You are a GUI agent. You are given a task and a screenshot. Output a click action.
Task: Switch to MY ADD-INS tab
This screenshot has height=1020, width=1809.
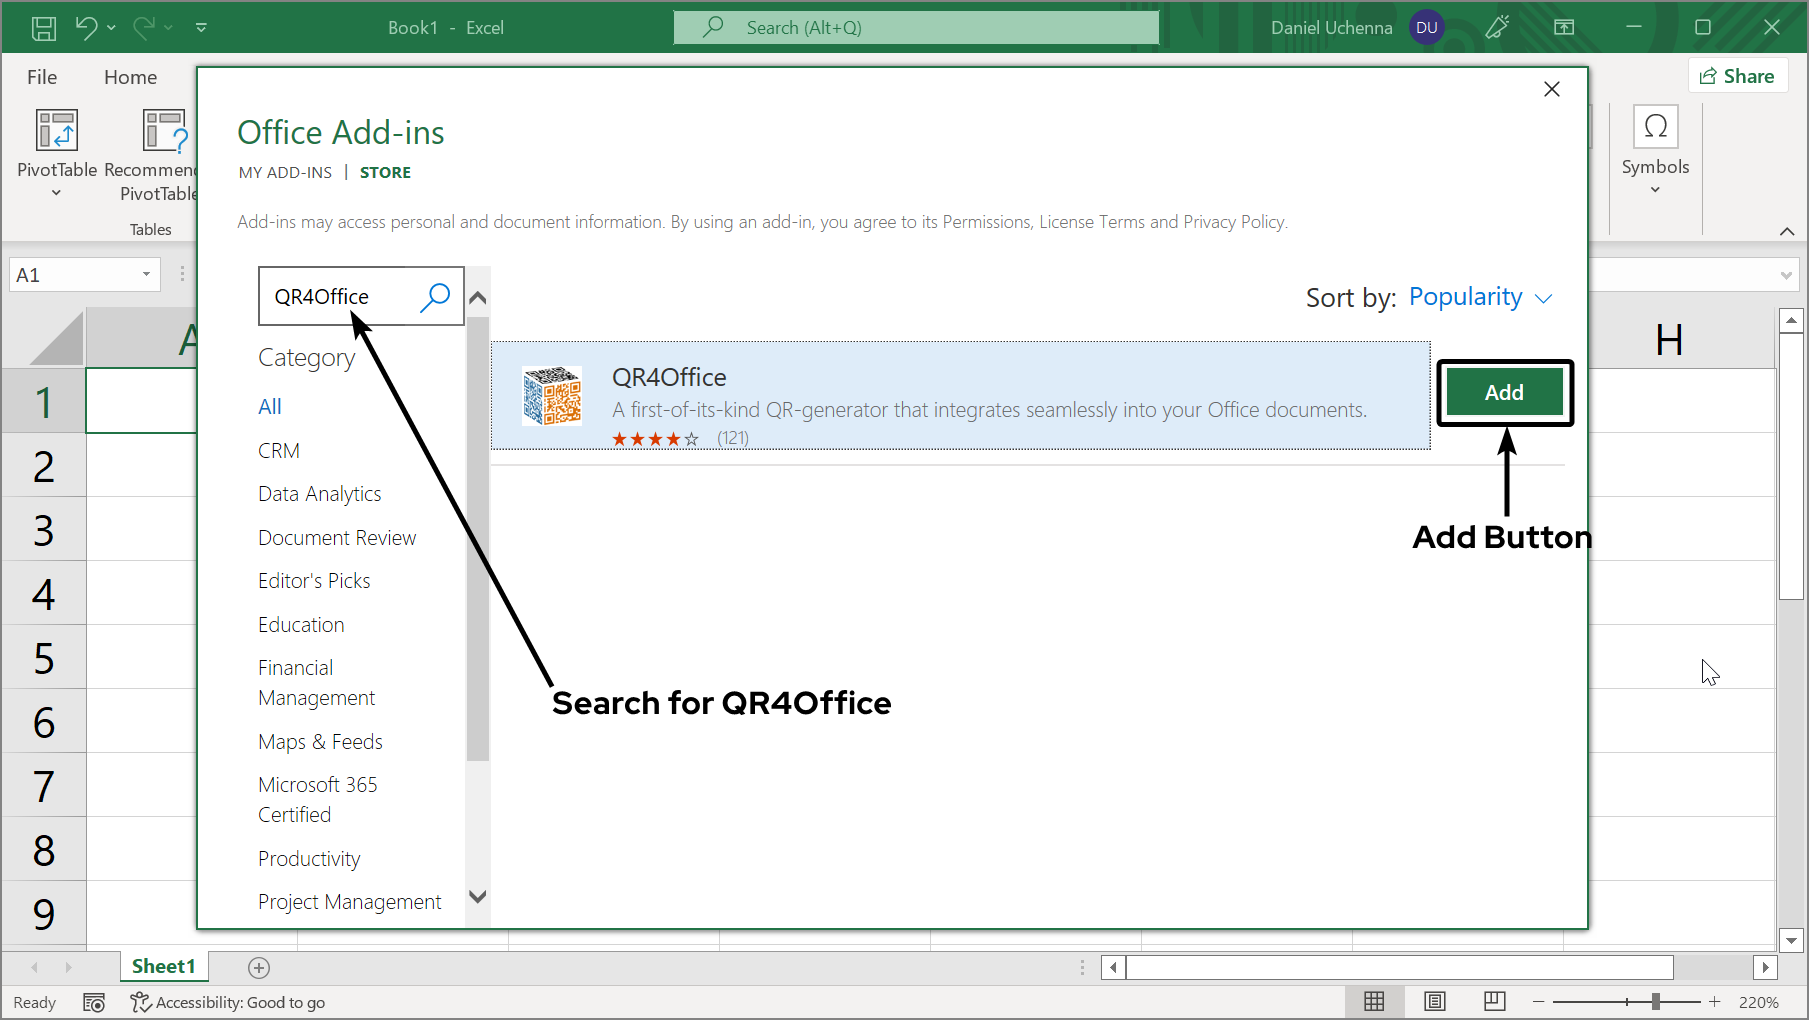(x=285, y=173)
